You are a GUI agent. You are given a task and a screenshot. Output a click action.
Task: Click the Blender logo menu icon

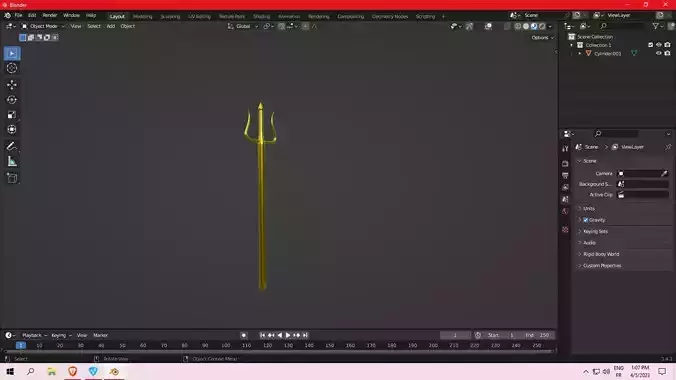click(7, 16)
